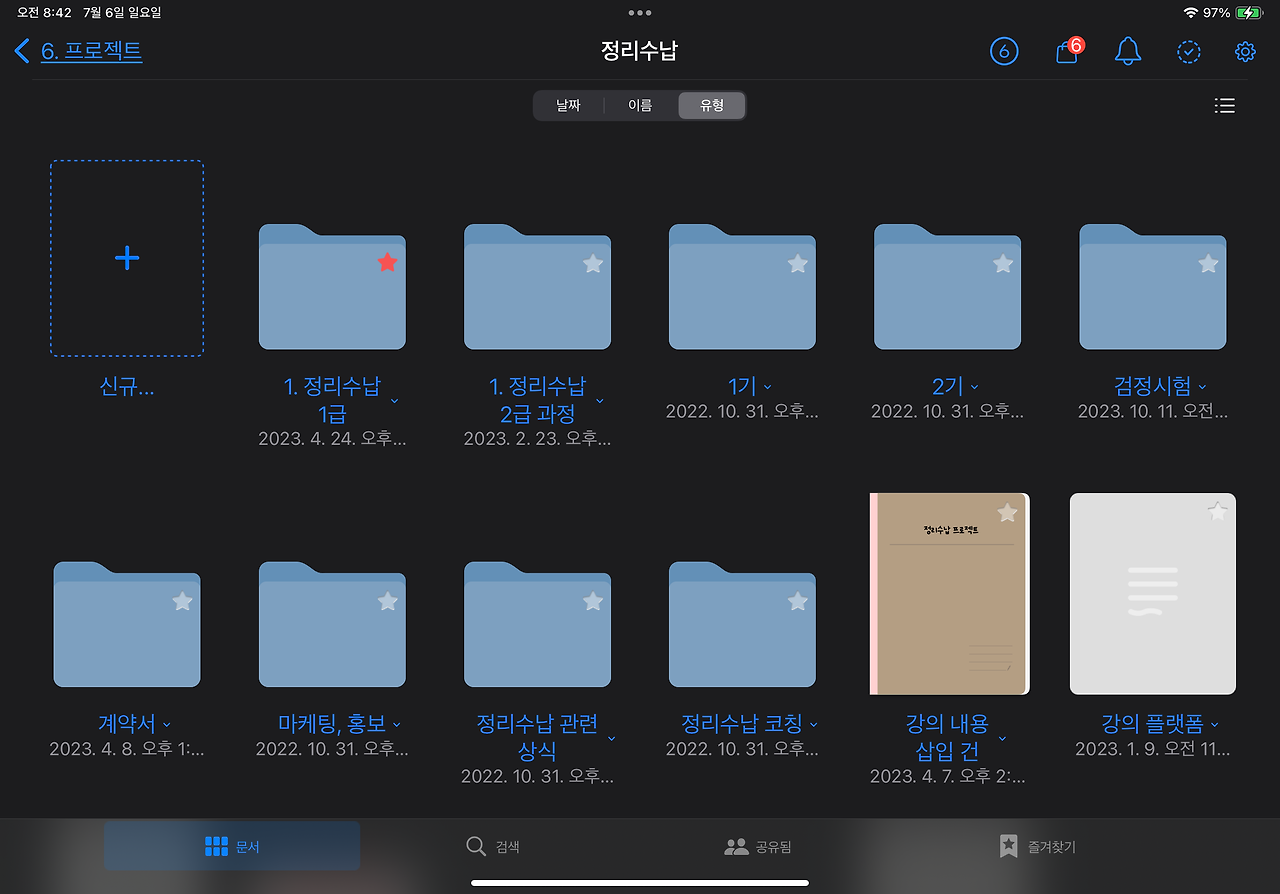Toggle the red favorite star on 1. 정리수납 1급
Screen dimensions: 1280x894
(387, 262)
